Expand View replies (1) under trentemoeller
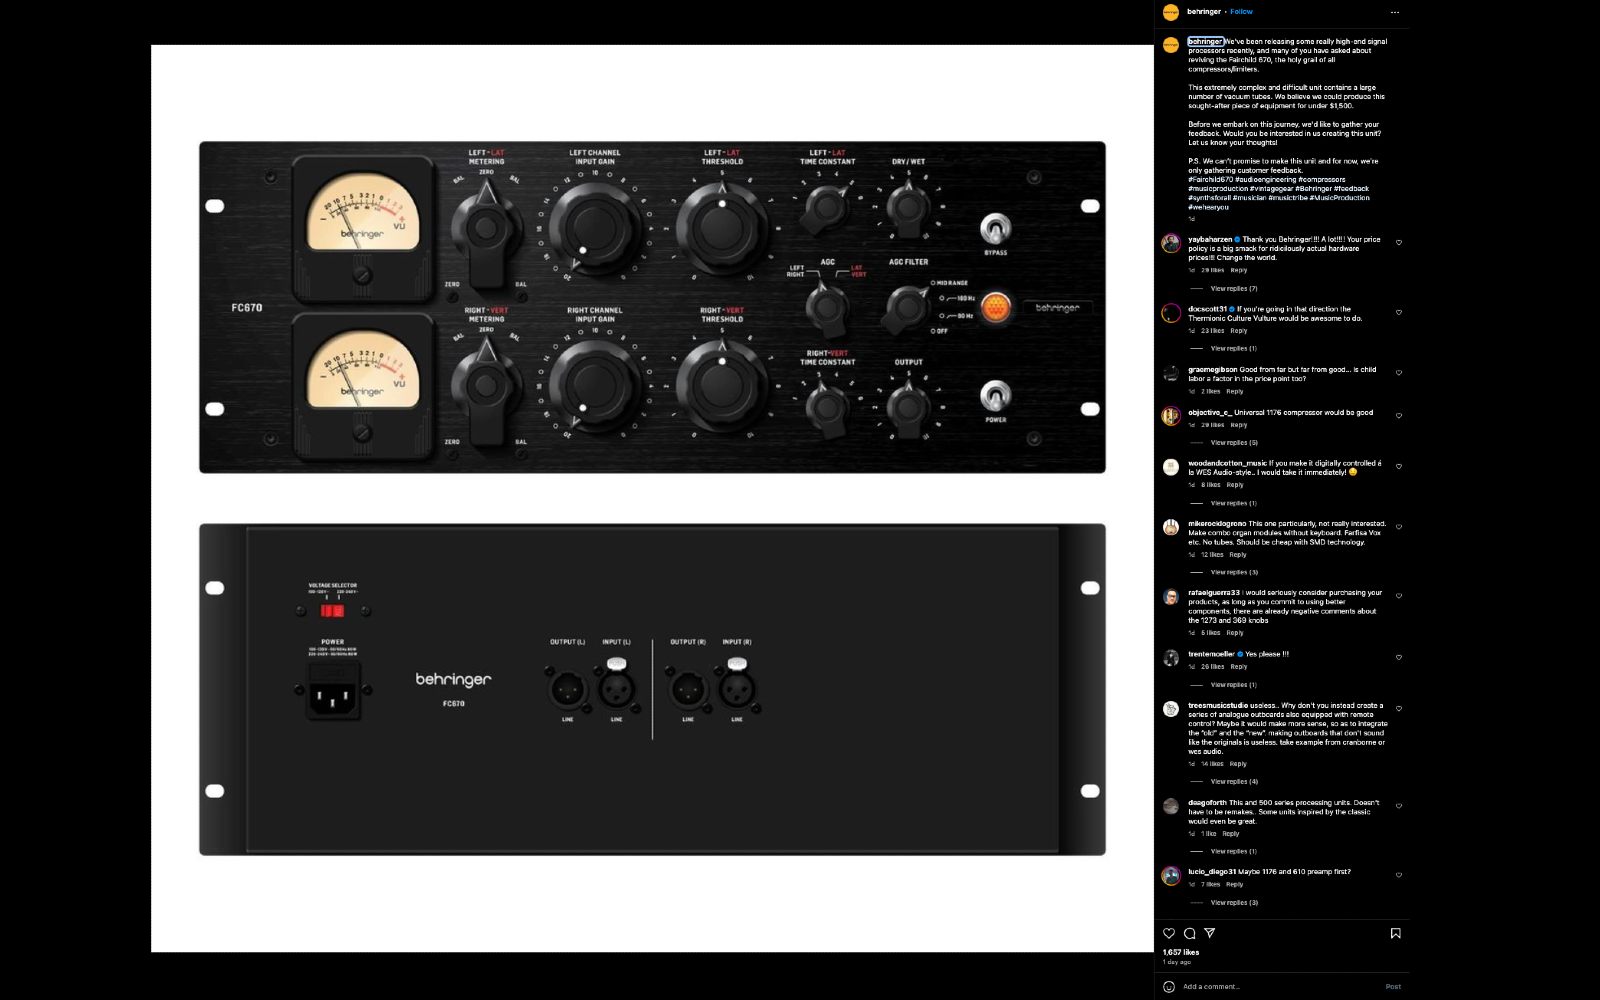The width and height of the screenshot is (1600, 1000). tap(1233, 685)
